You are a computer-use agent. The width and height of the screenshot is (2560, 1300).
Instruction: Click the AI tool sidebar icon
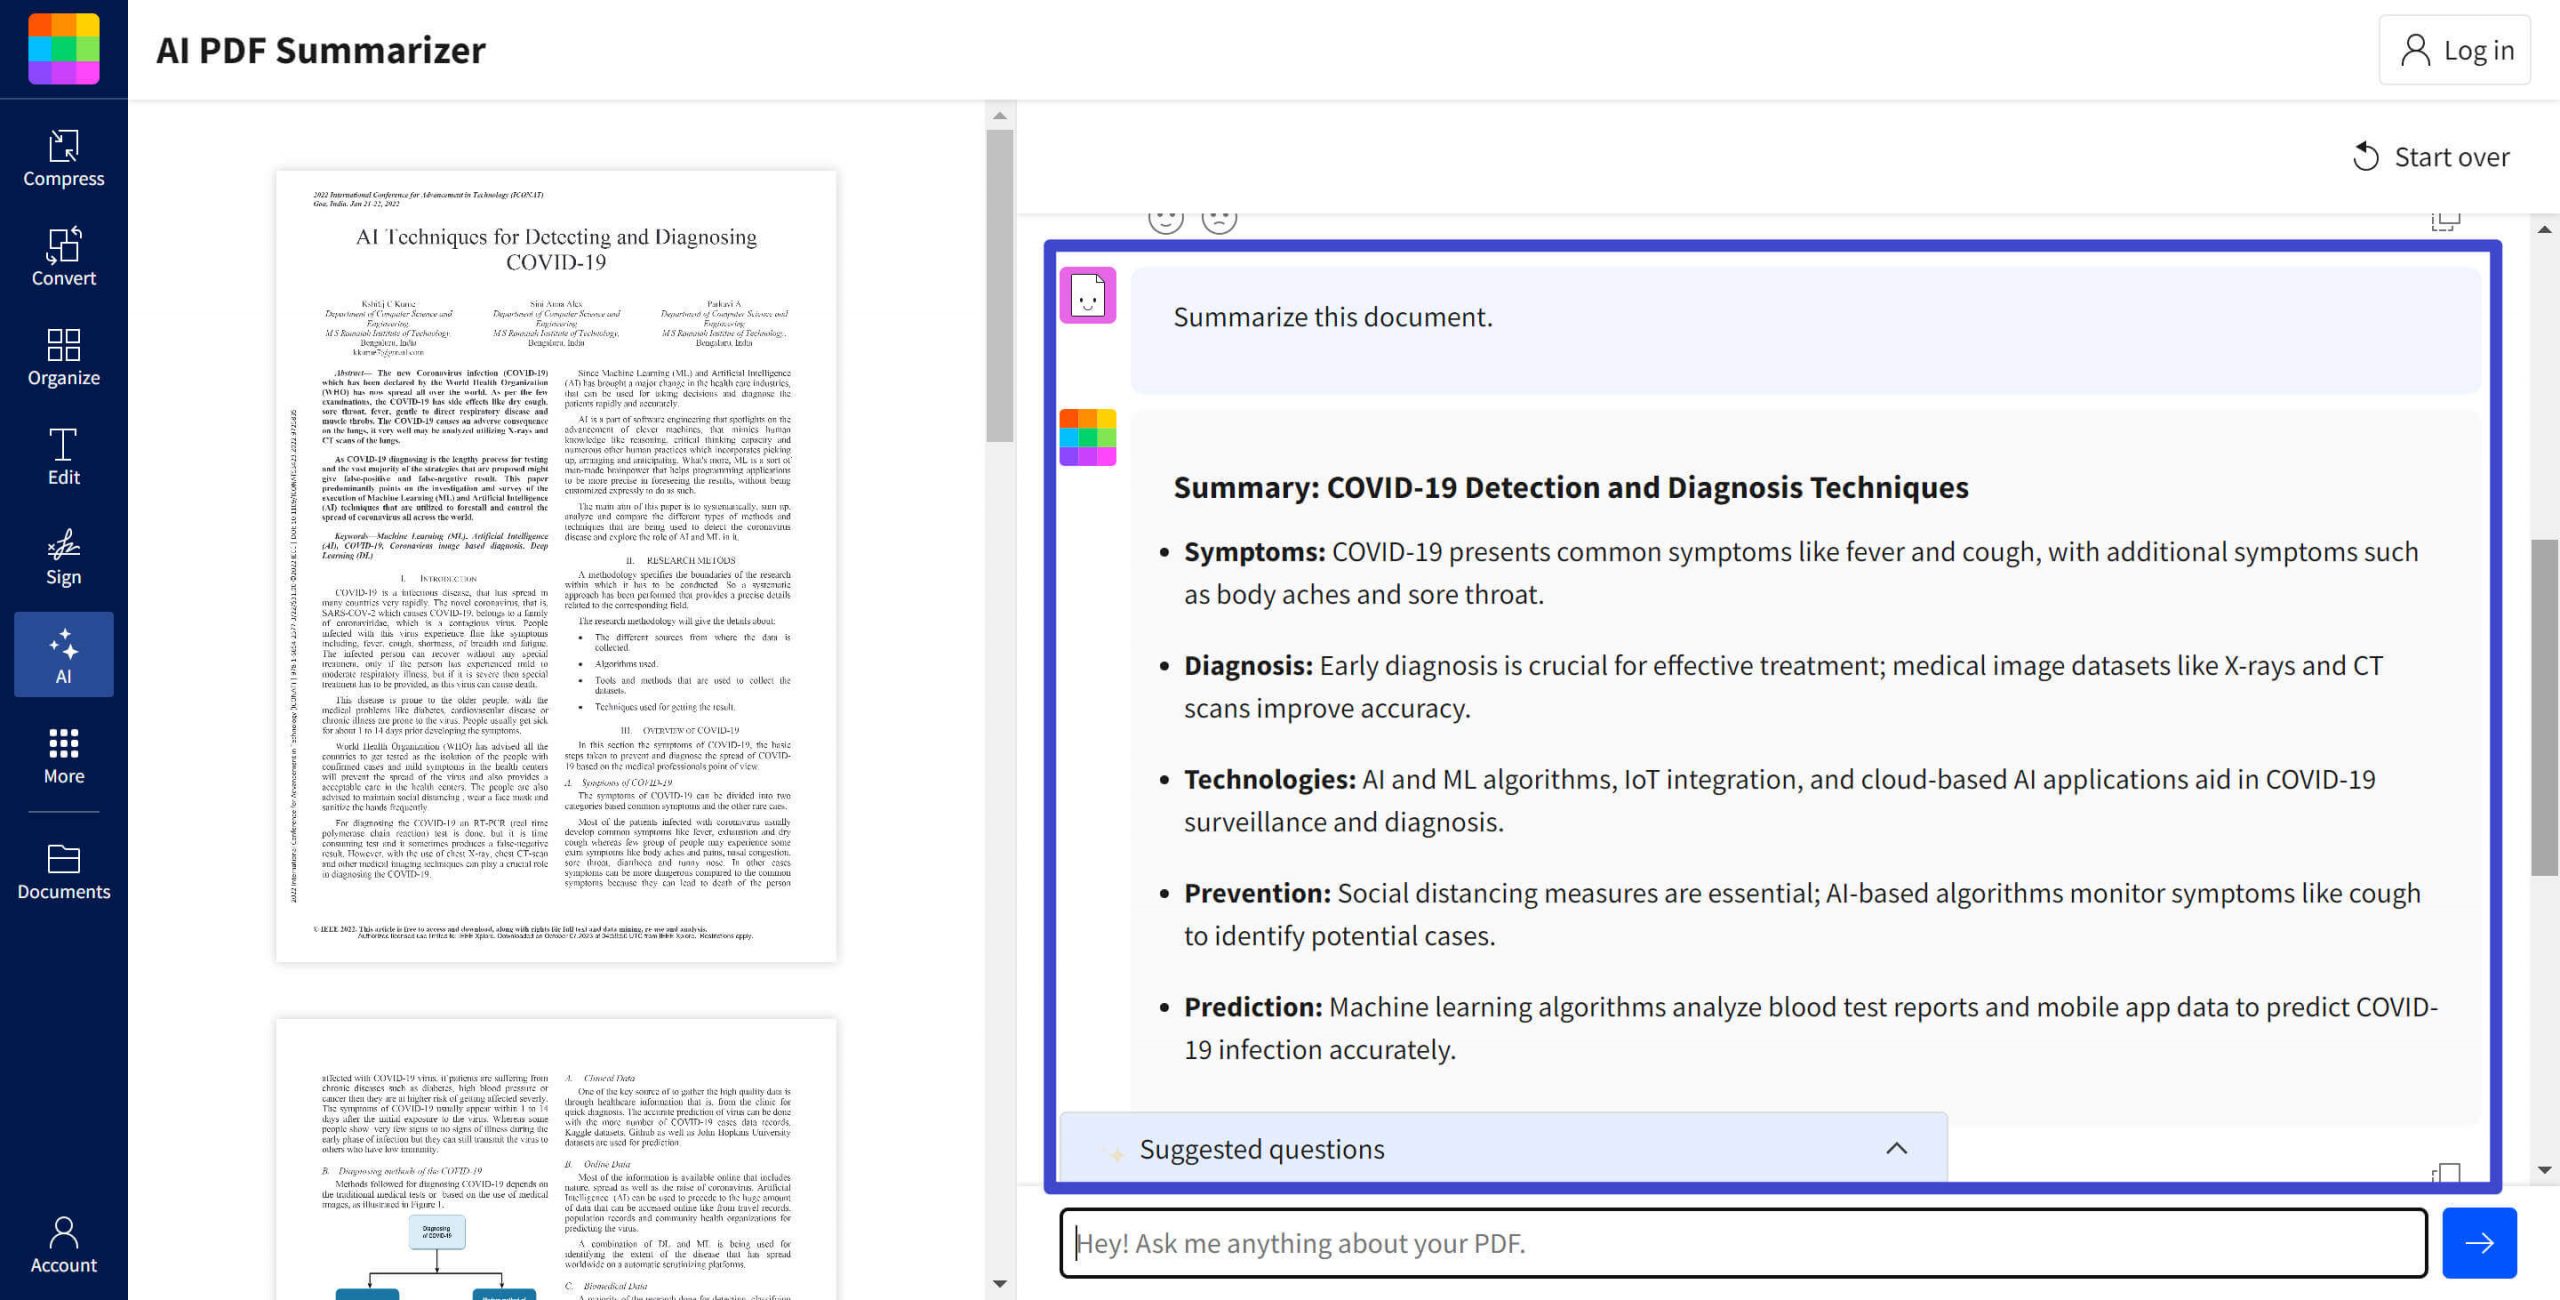click(63, 655)
